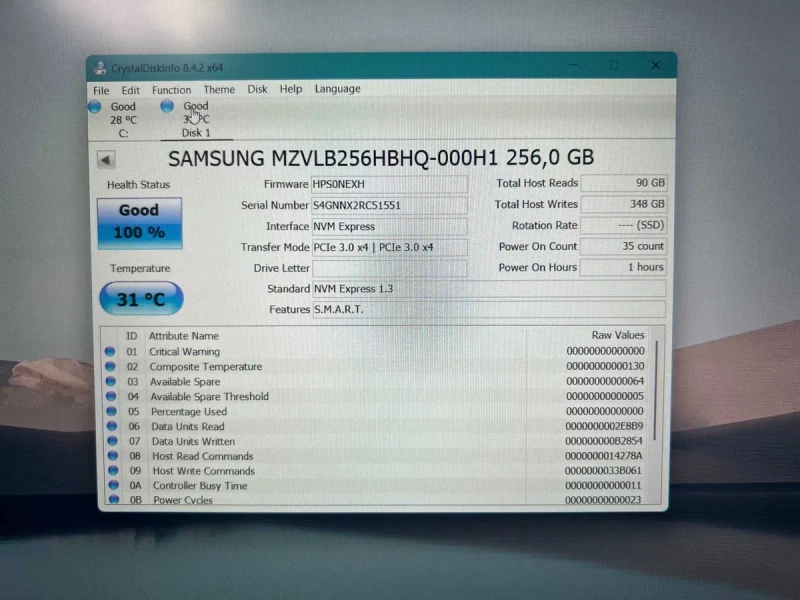Click the Serial Number field
This screenshot has height=600, width=800.
coord(389,205)
